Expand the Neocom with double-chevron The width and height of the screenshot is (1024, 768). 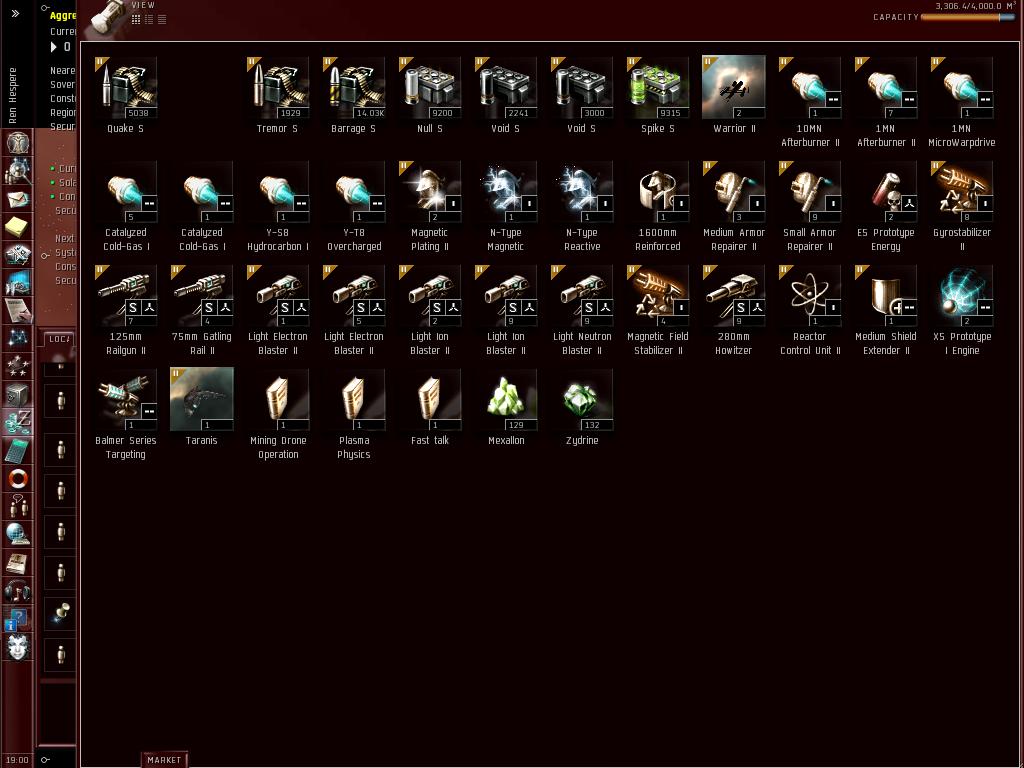[16, 13]
